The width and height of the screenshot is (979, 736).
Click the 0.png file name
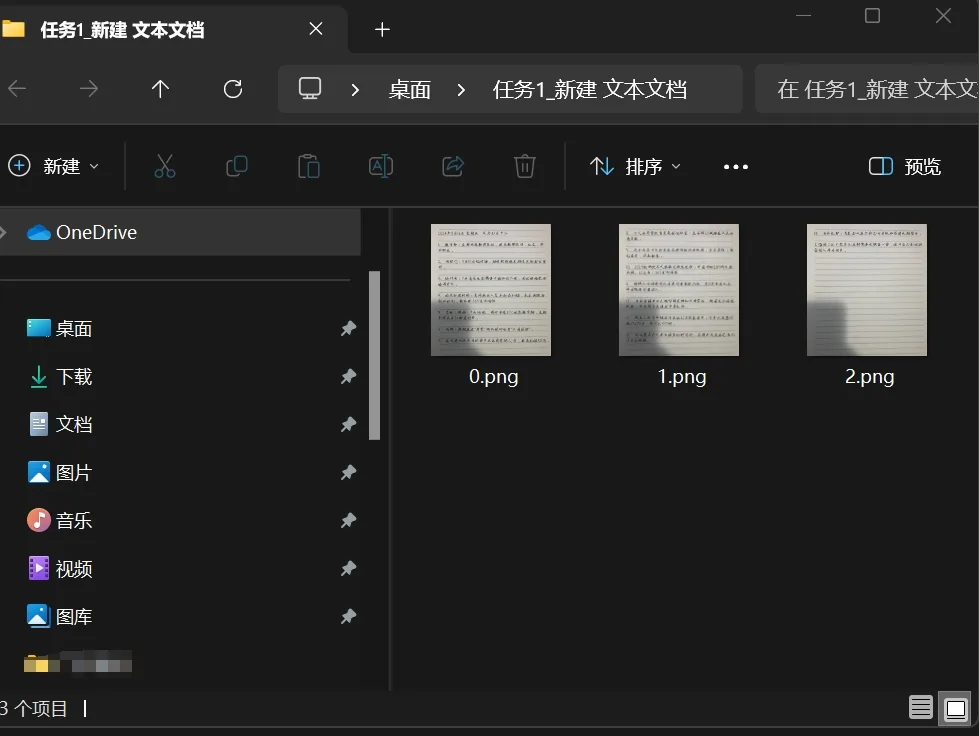tap(493, 376)
